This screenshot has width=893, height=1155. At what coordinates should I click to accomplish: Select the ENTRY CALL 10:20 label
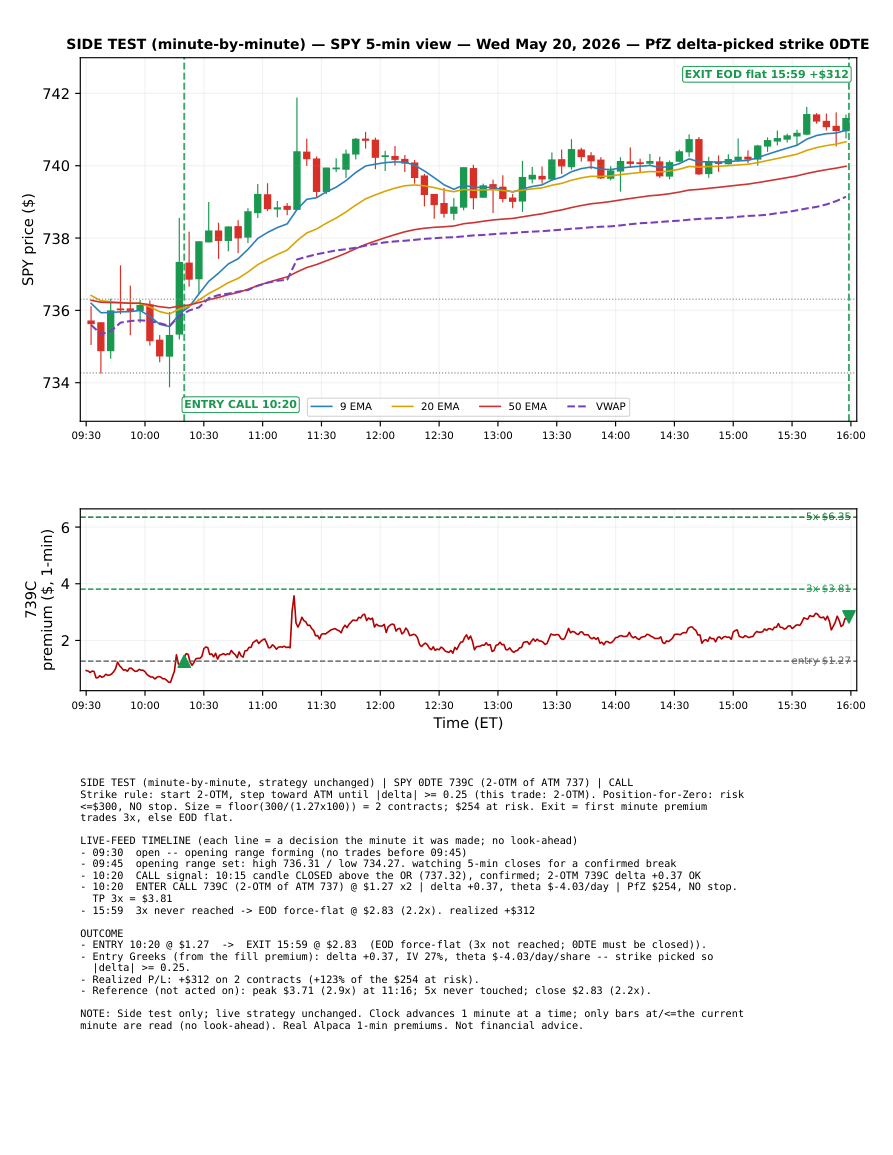click(240, 404)
